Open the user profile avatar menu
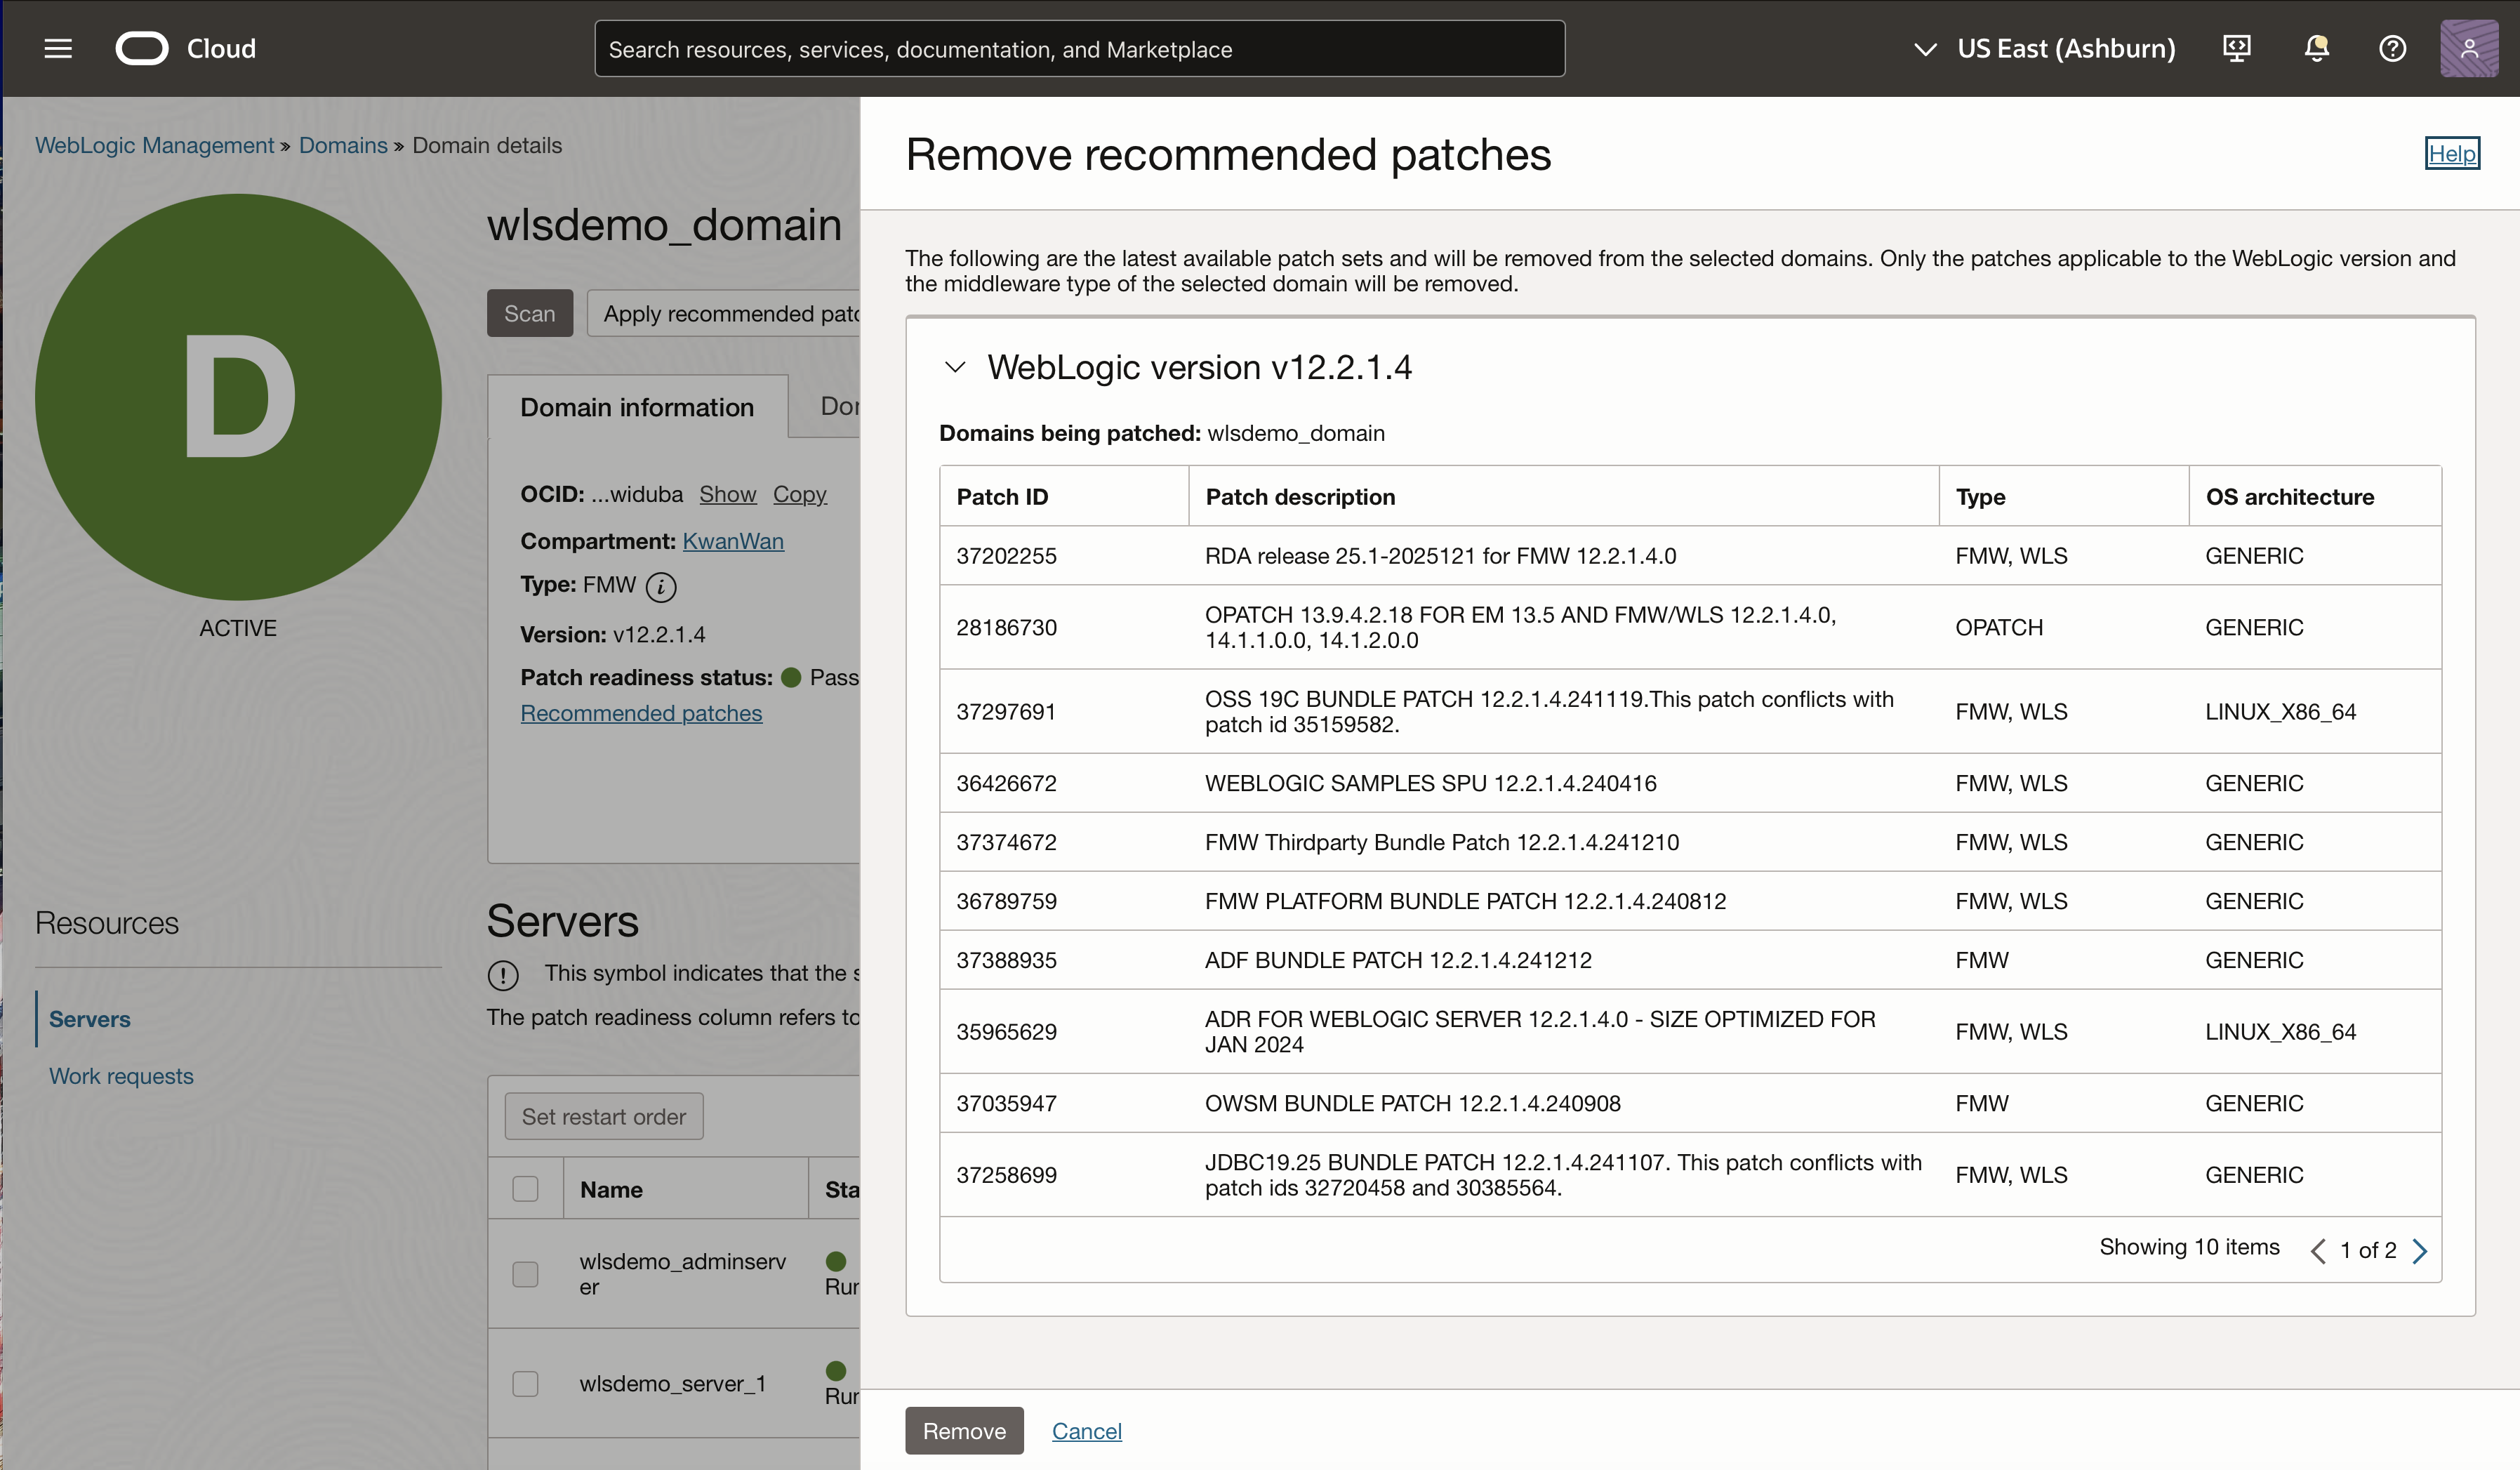The width and height of the screenshot is (2520, 1470). (2469, 47)
